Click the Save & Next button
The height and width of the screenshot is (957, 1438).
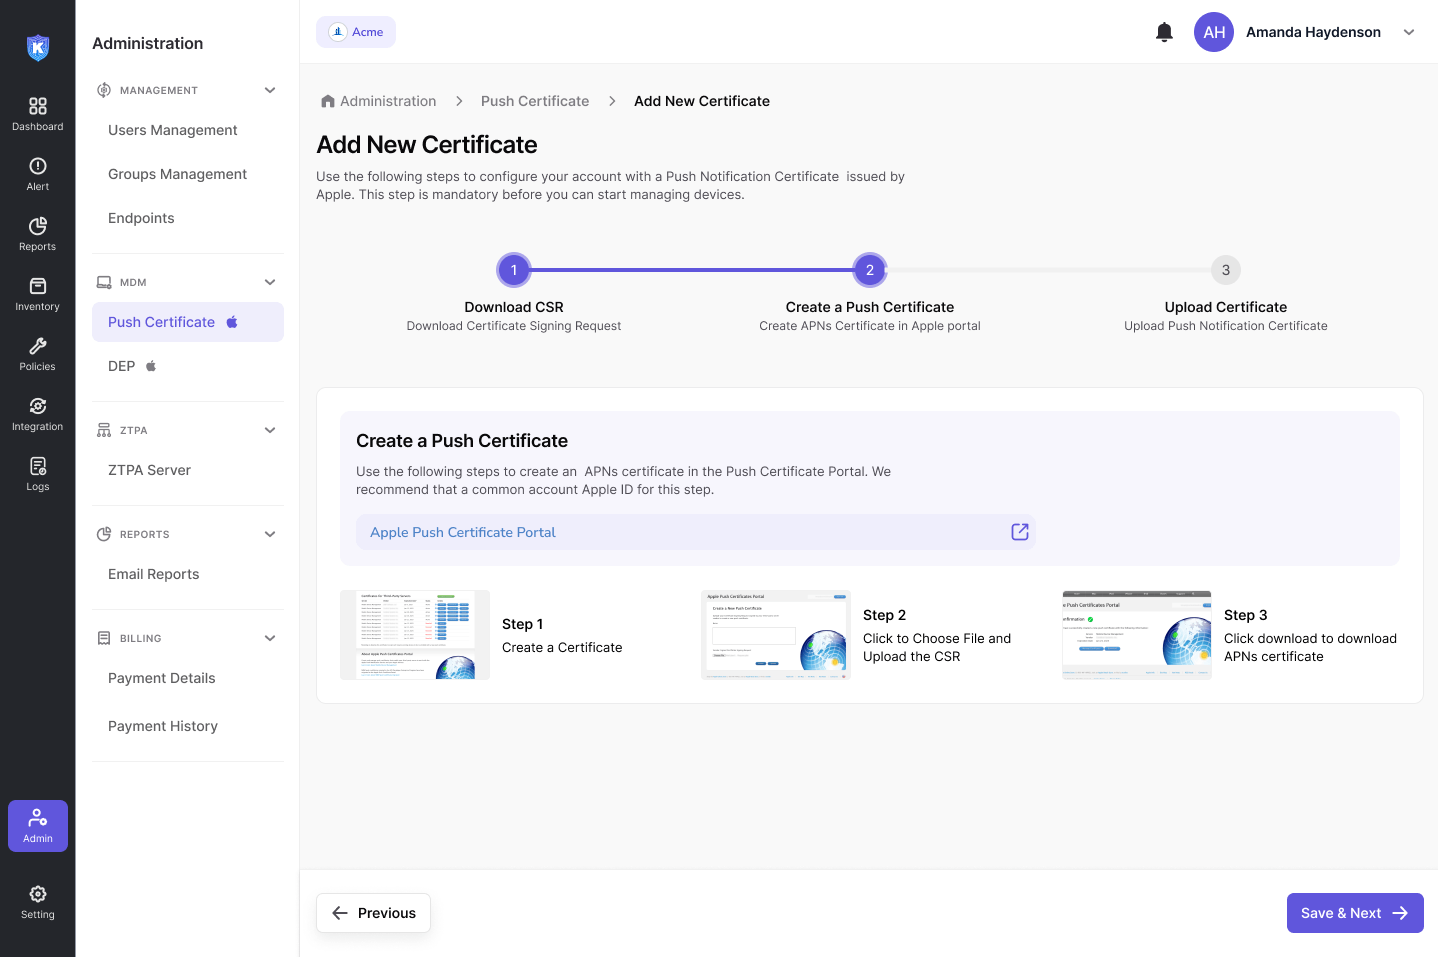click(x=1354, y=913)
